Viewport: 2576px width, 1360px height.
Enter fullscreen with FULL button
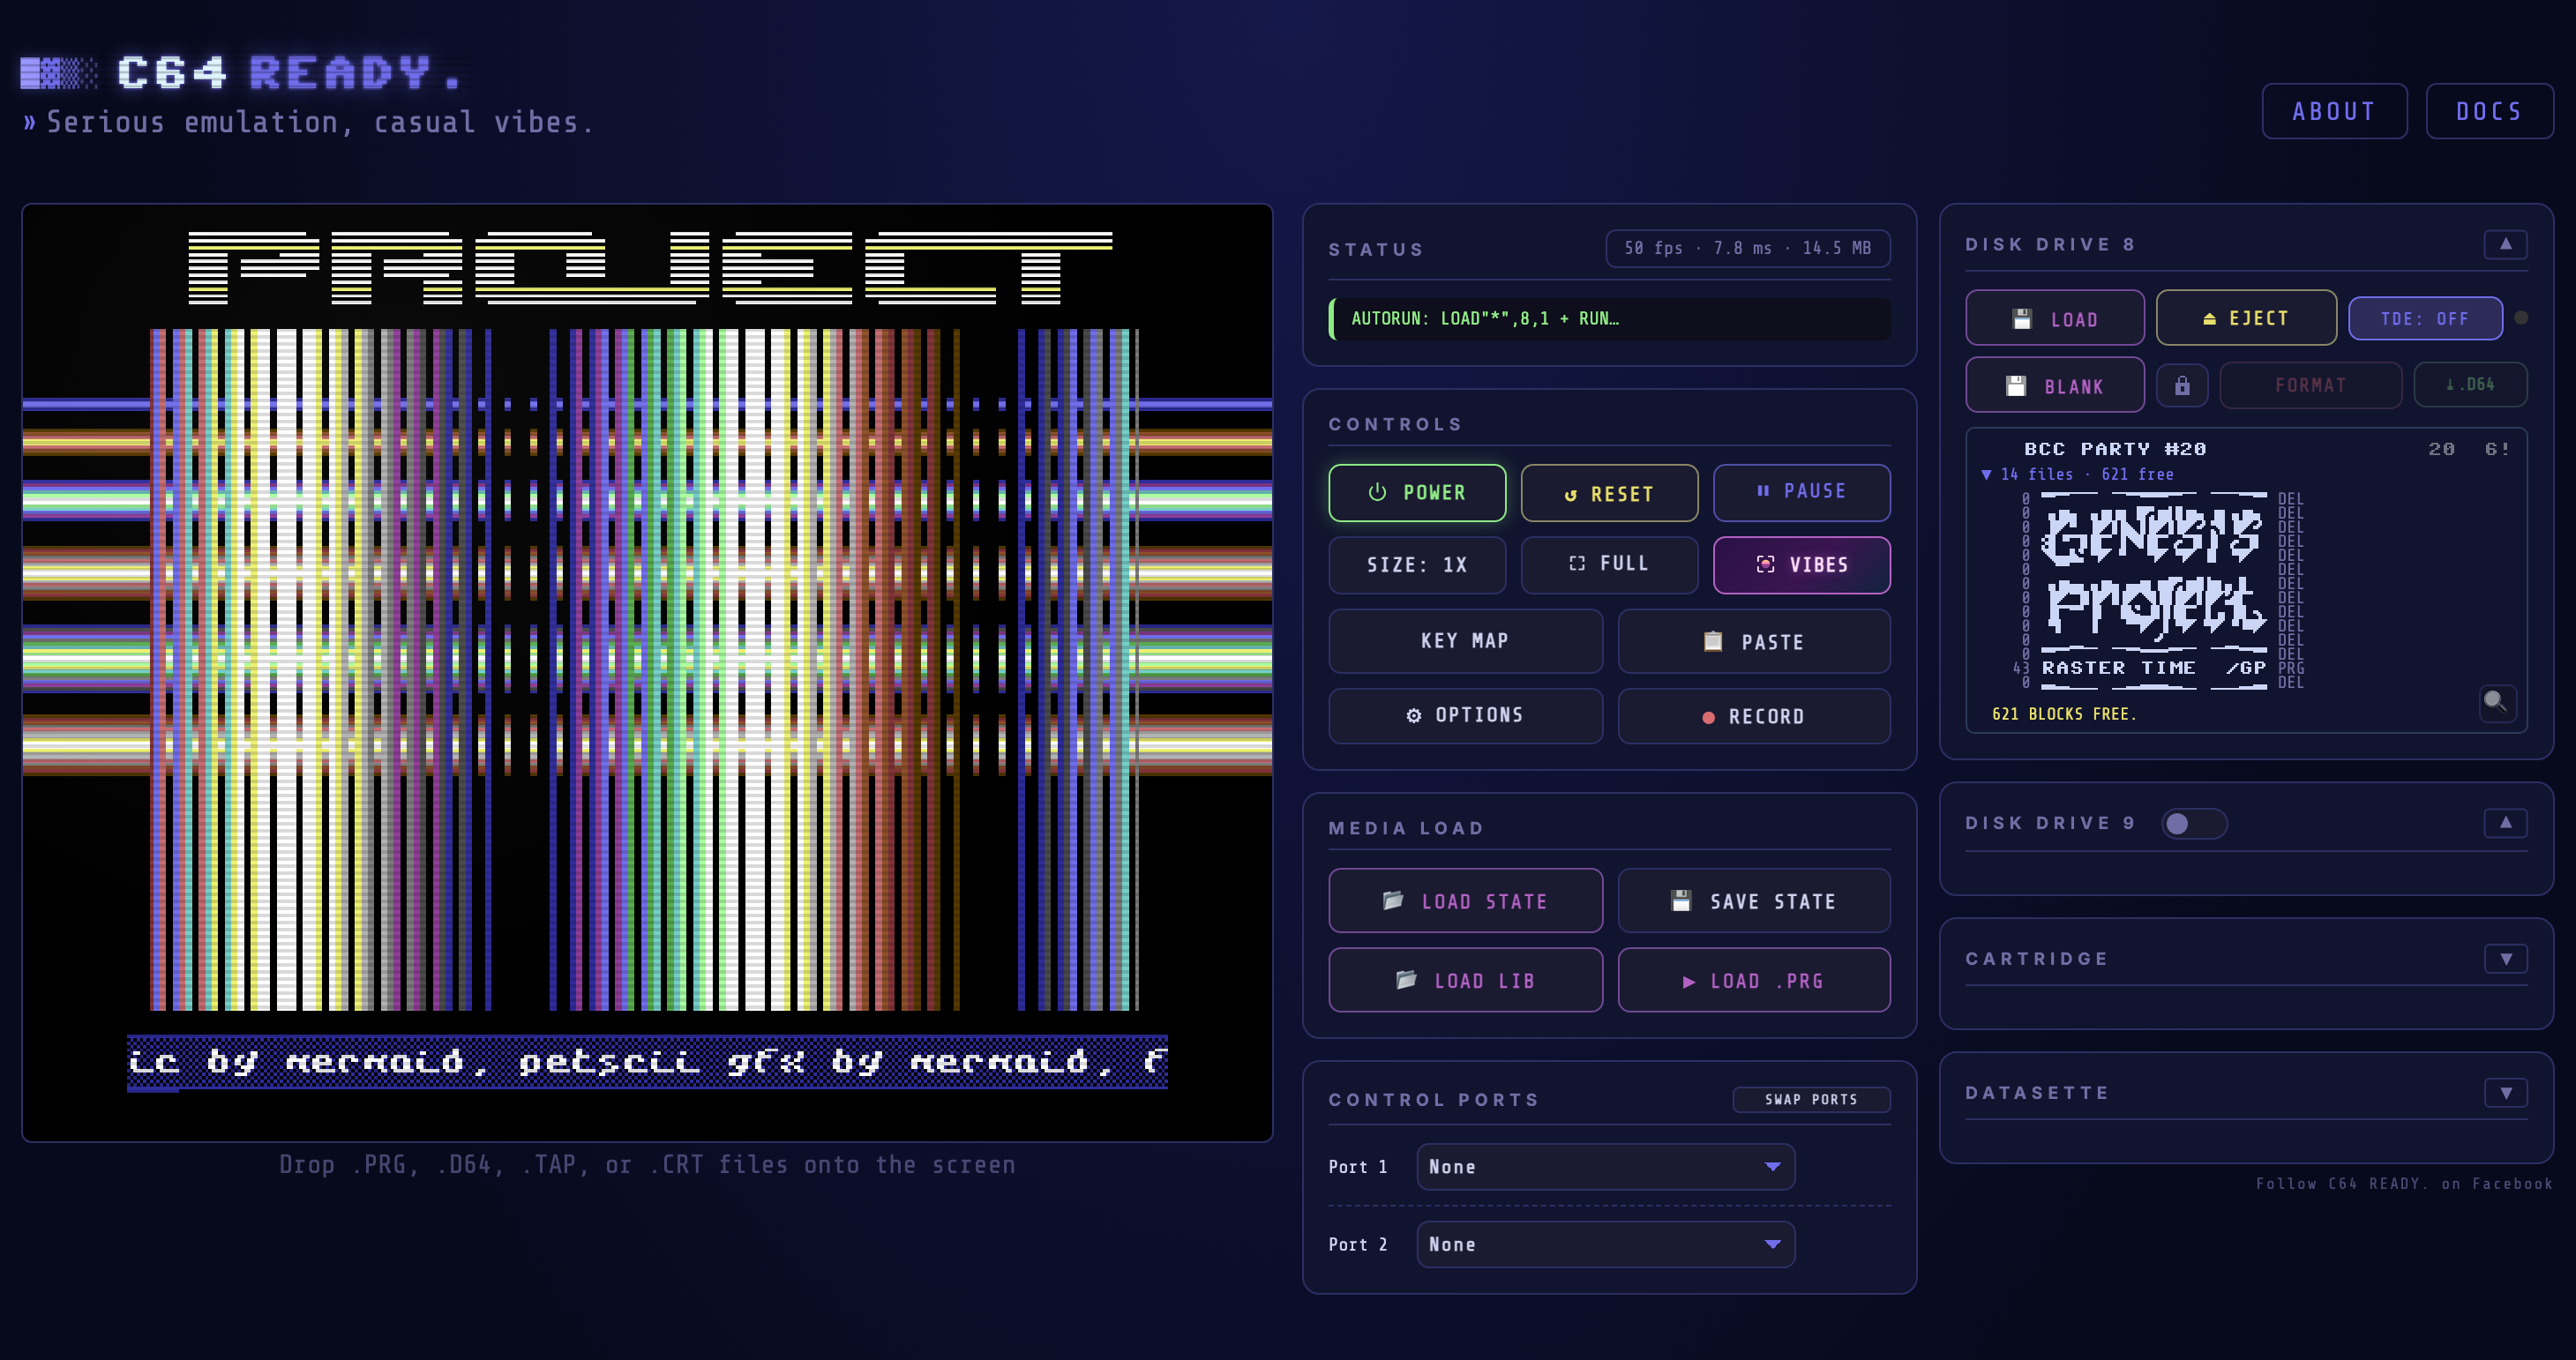tap(1608, 564)
